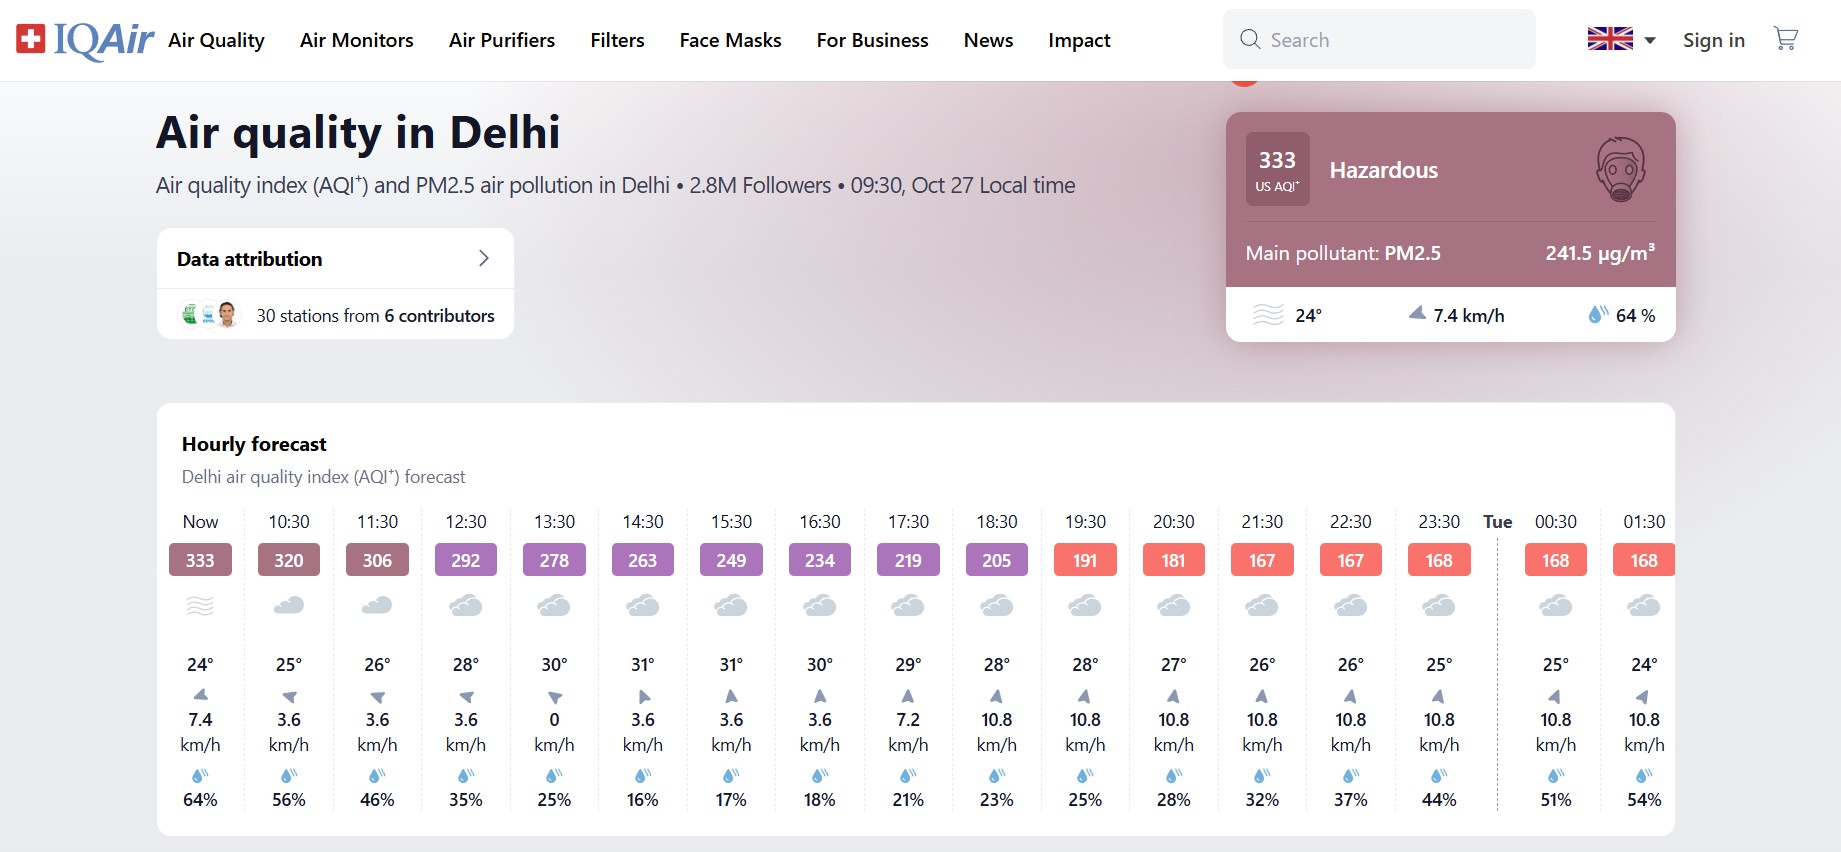
Task: Expand Data attribution chevron
Action: (484, 258)
